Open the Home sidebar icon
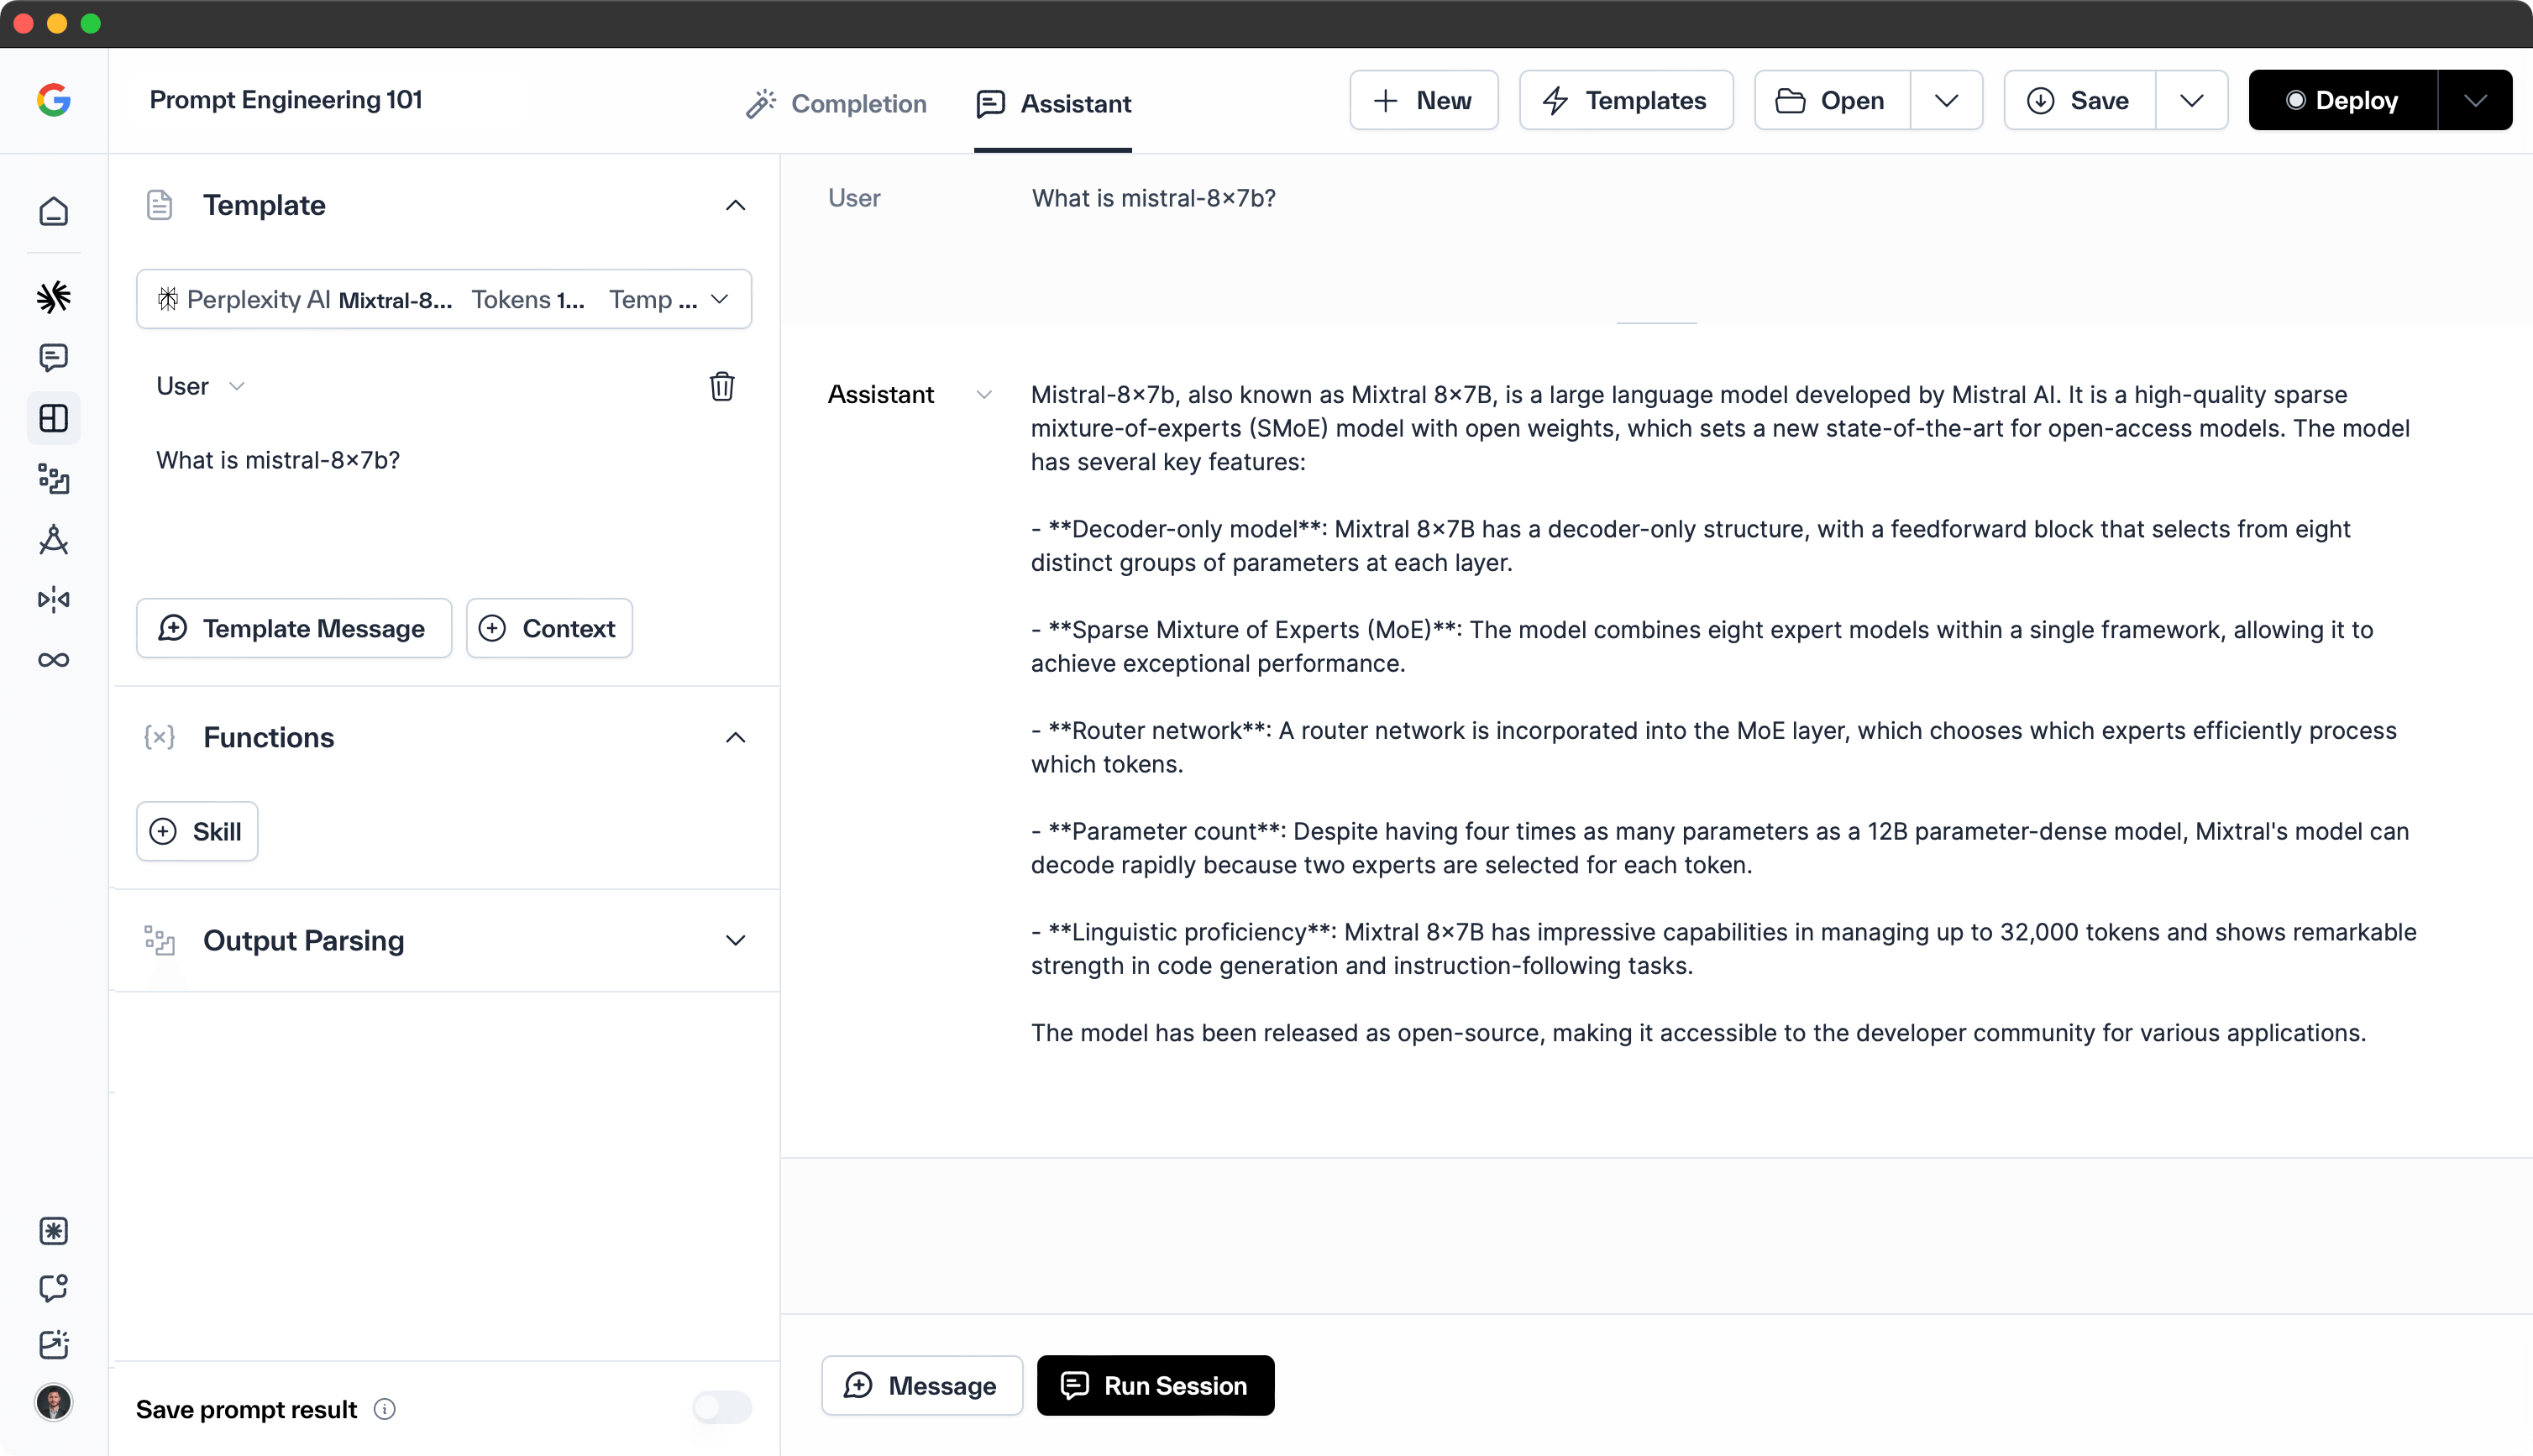2533x1456 pixels. [x=54, y=211]
